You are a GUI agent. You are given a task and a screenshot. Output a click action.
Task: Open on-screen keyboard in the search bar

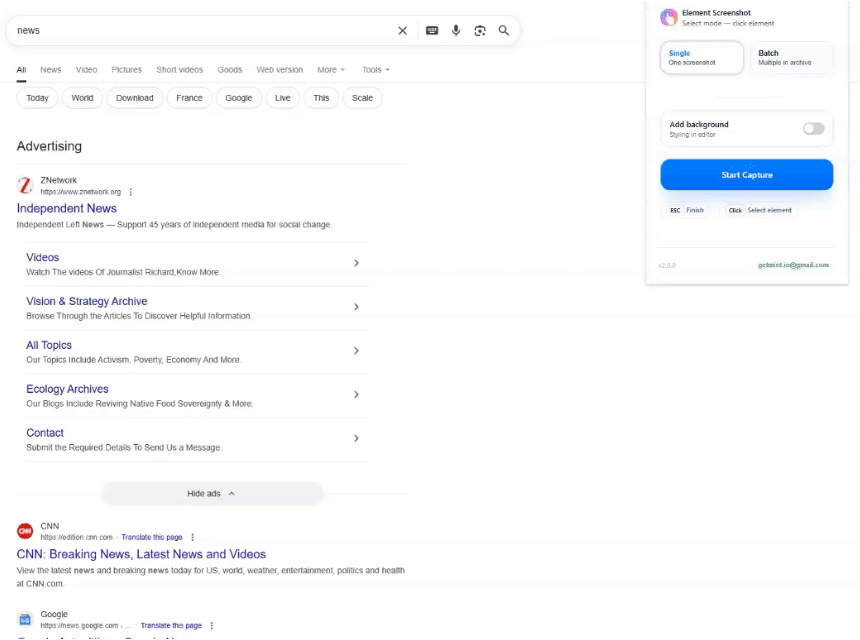[431, 30]
